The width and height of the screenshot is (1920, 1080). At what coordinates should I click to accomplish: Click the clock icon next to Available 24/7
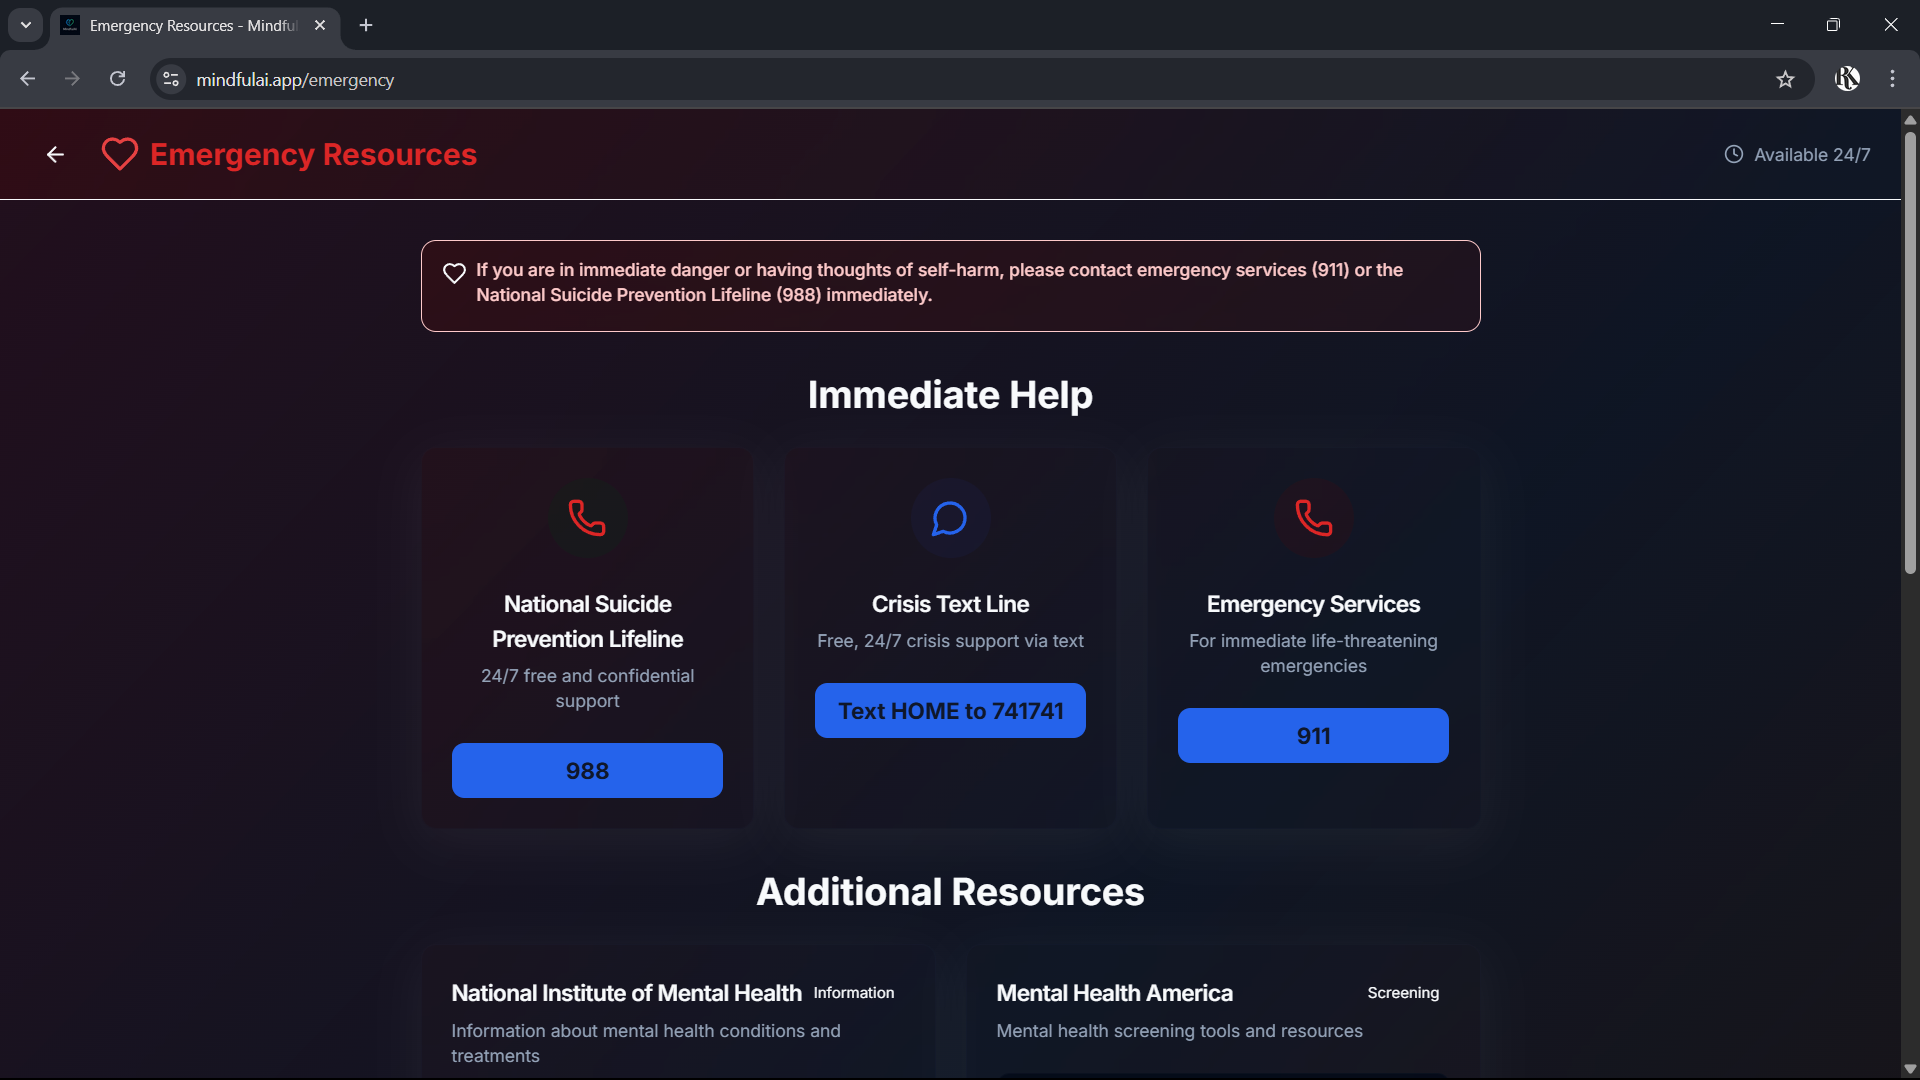1734,154
